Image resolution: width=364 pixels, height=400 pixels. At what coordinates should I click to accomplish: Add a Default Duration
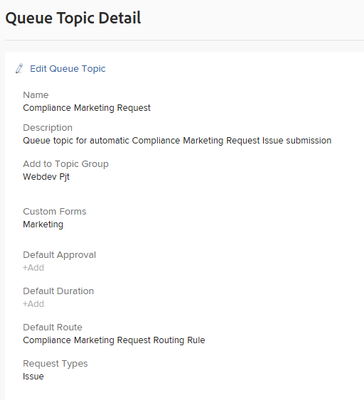[33, 304]
